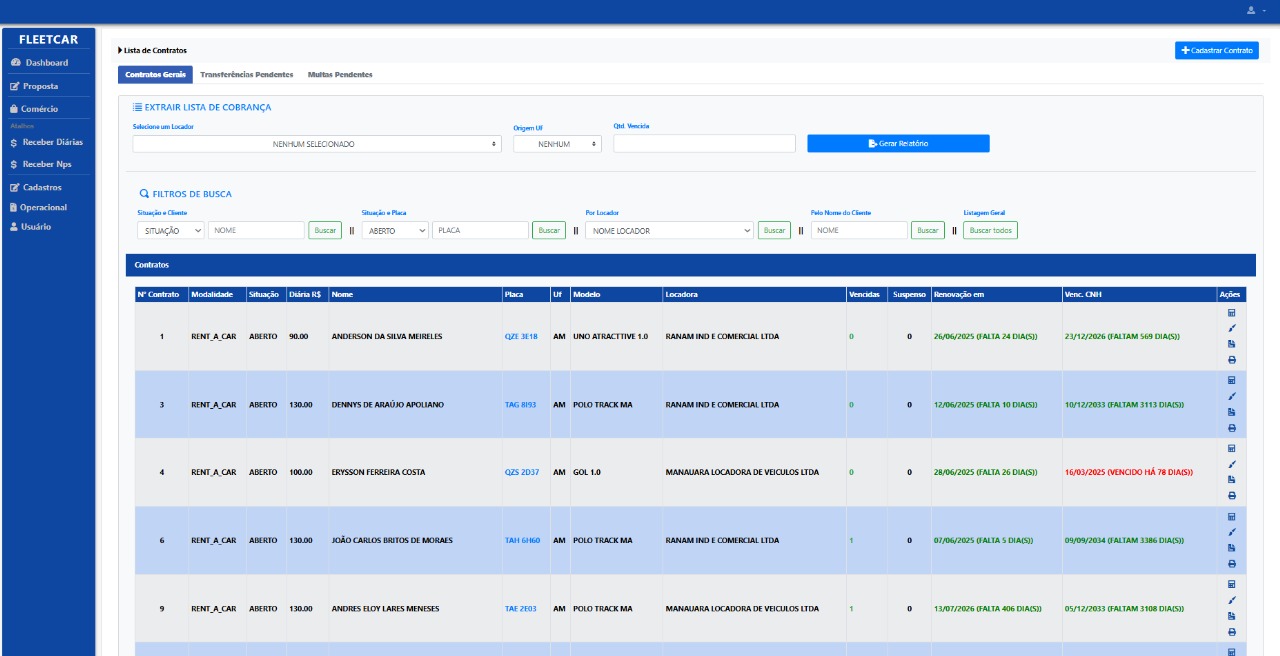Click Buscar next to NOME LOCADOR dropdown
The image size is (1280, 656).
tap(774, 230)
